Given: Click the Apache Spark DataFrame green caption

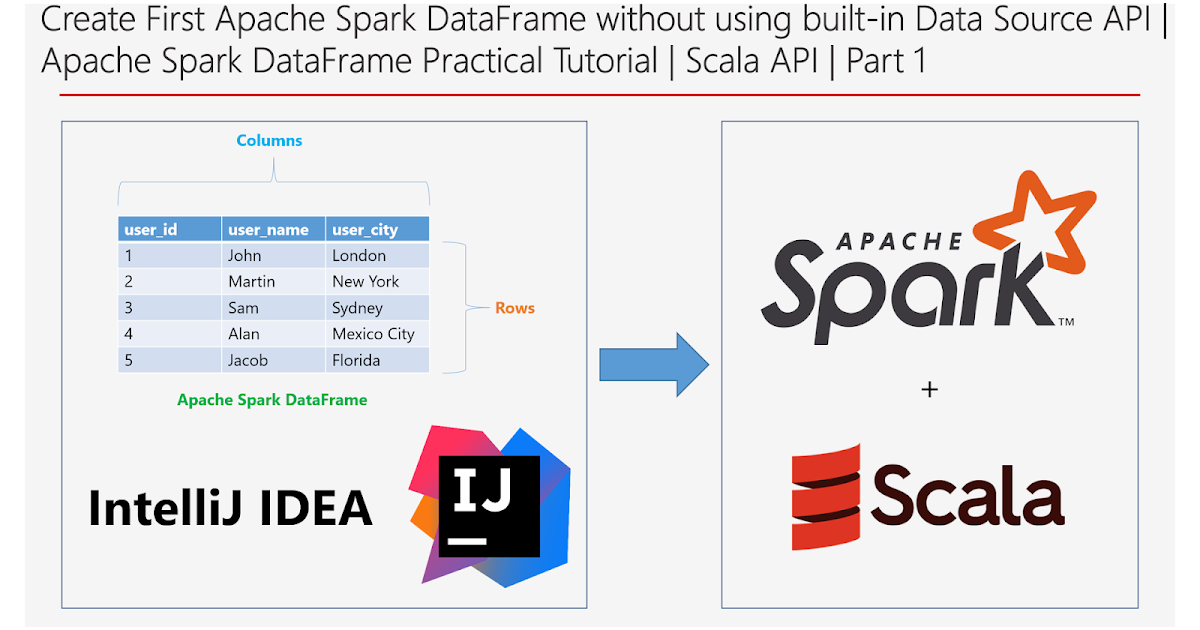Looking at the screenshot, I should (273, 399).
